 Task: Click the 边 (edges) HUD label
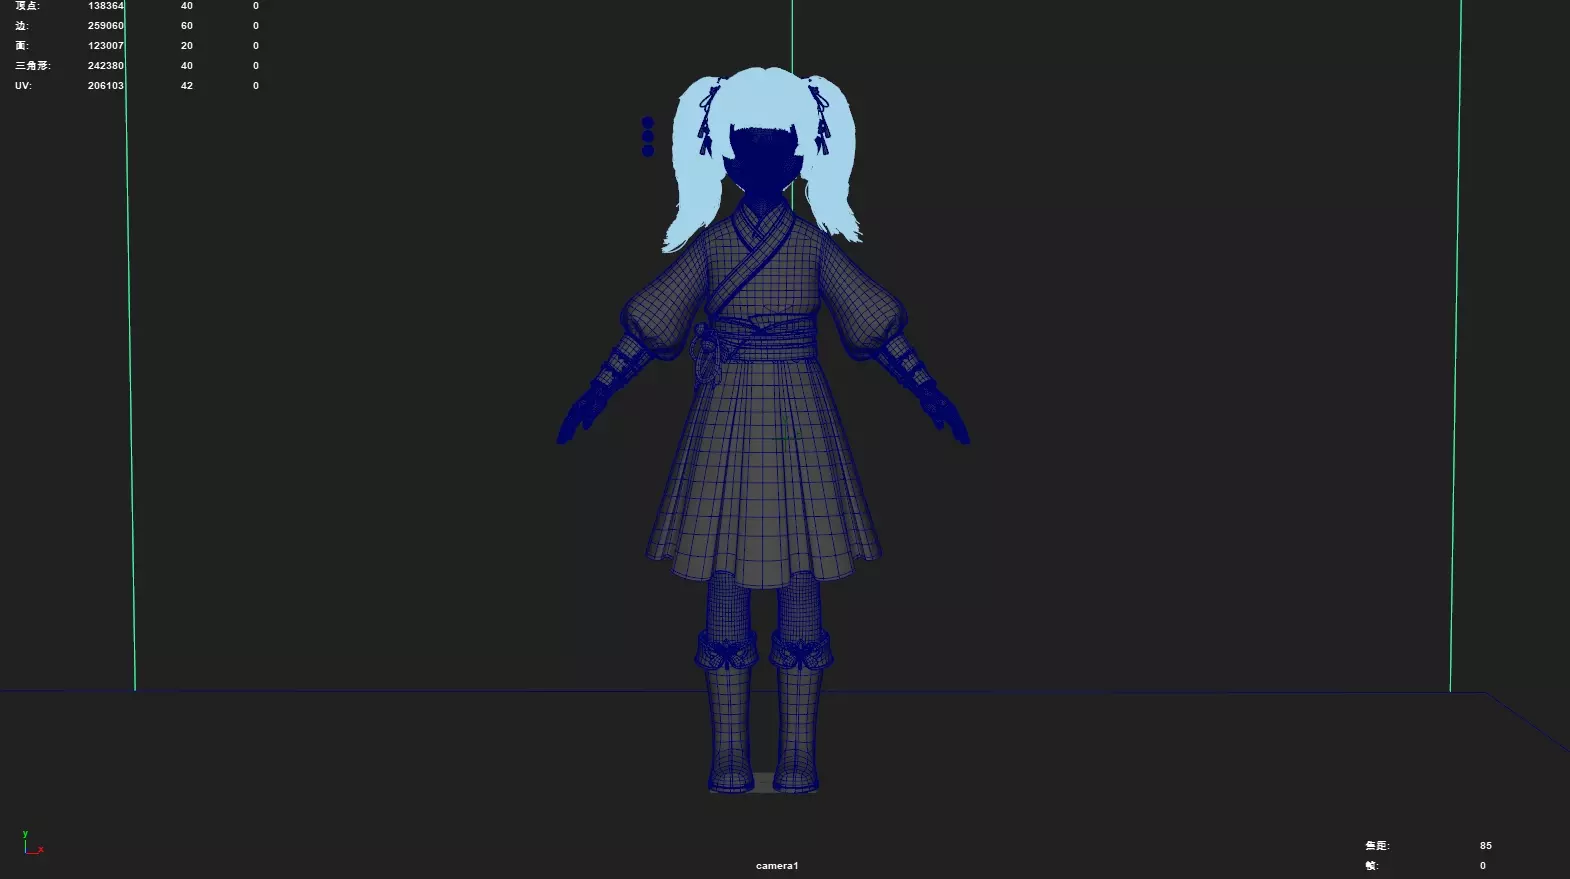tap(22, 26)
